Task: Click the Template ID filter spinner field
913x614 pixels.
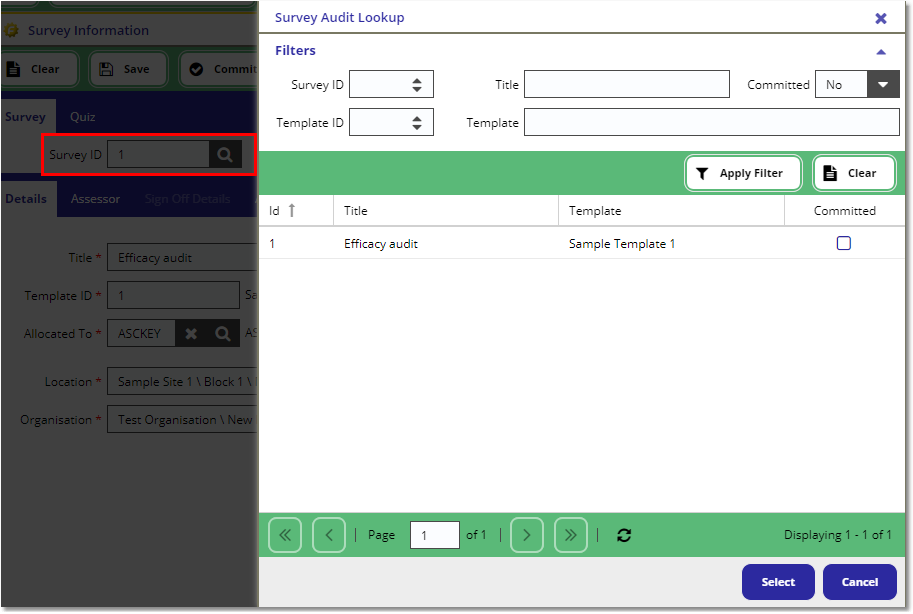Action: click(x=391, y=122)
